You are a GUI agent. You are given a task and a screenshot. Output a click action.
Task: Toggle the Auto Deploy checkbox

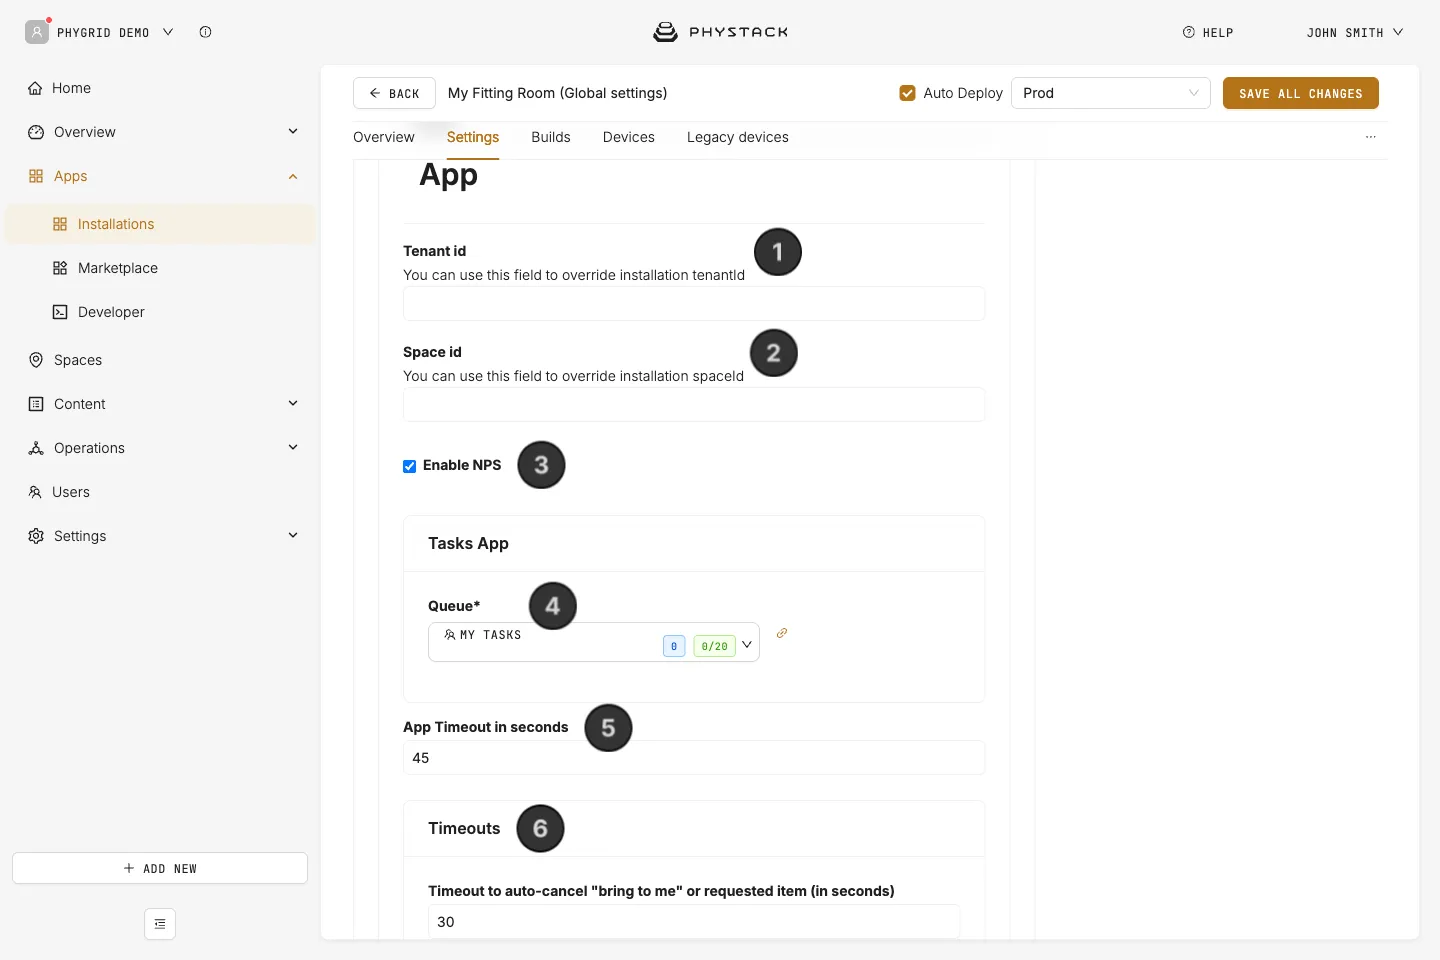click(908, 93)
